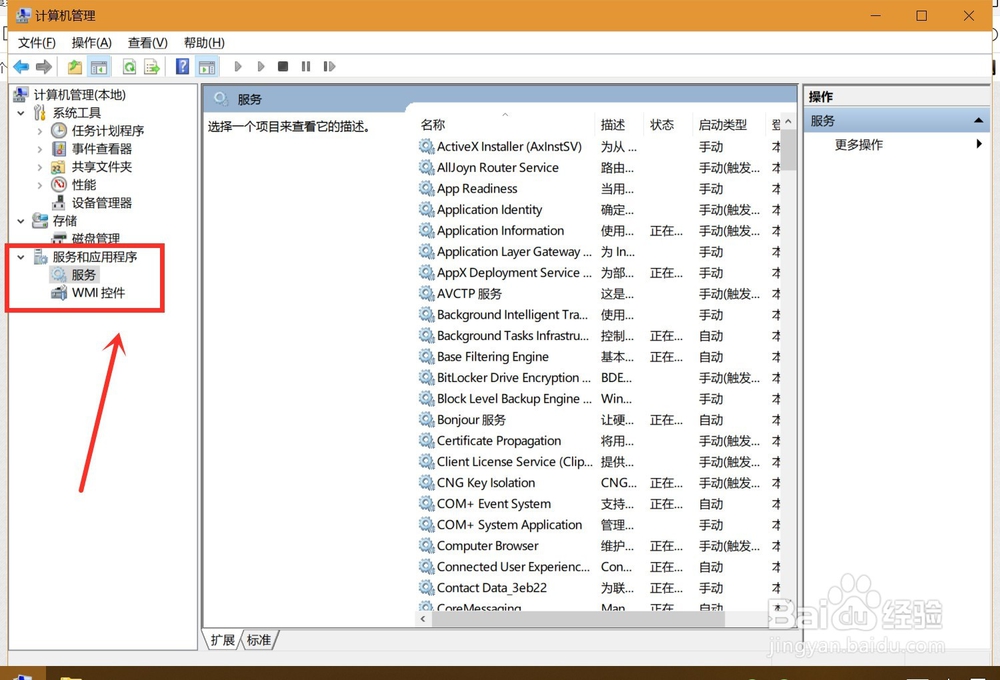Screen dimensions: 1000x680
Task: Collapse the 服务 section in the action panel
Action: 977,120
